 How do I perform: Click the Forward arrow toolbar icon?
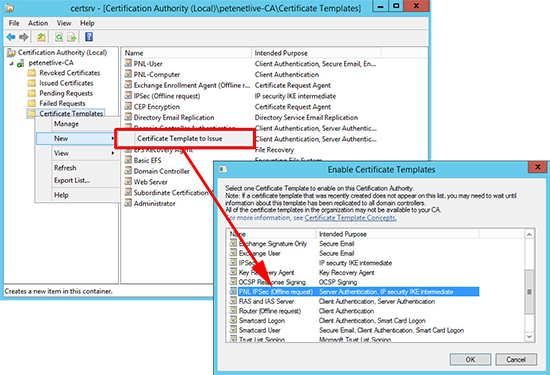23,37
